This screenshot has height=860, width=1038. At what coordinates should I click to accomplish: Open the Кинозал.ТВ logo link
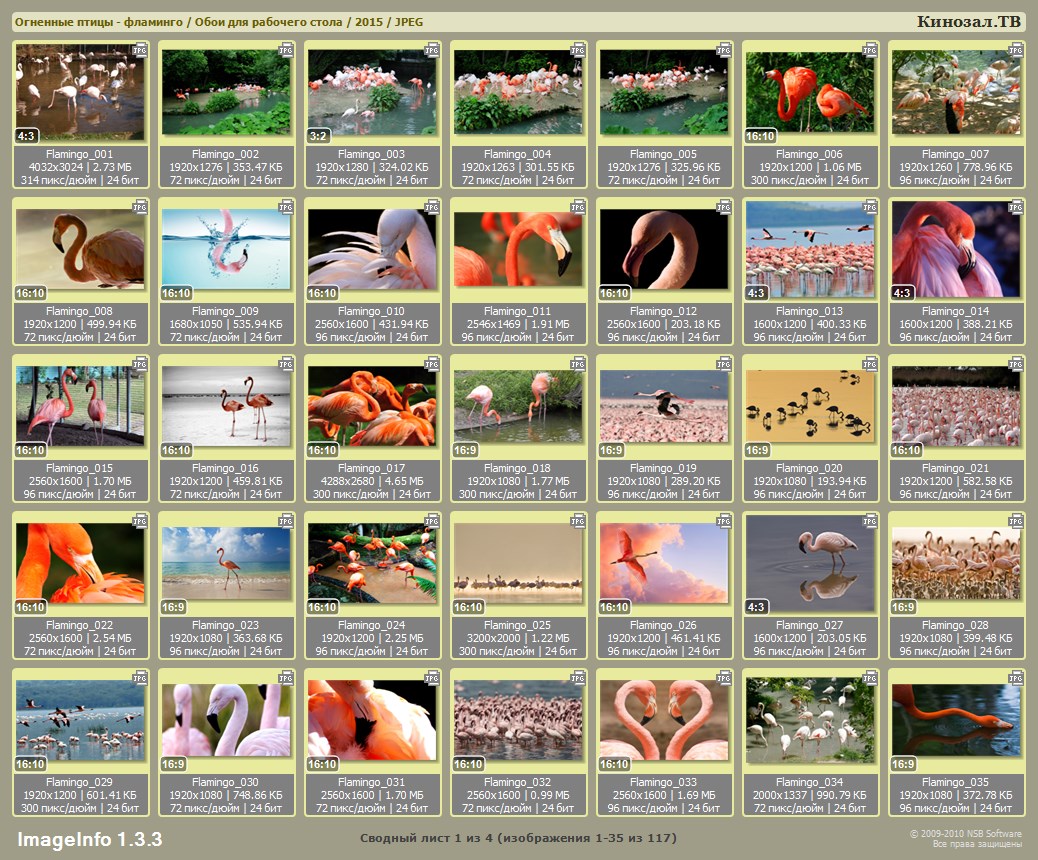[x=968, y=21]
